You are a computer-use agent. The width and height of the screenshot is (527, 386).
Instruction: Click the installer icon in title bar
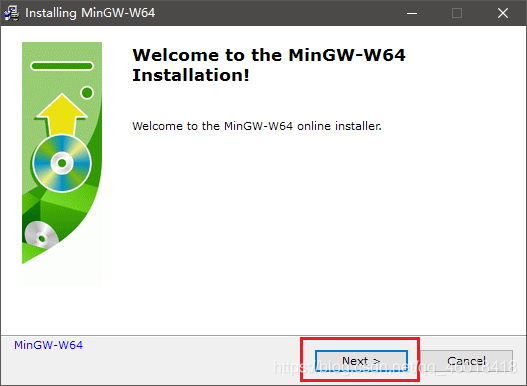(x=11, y=13)
